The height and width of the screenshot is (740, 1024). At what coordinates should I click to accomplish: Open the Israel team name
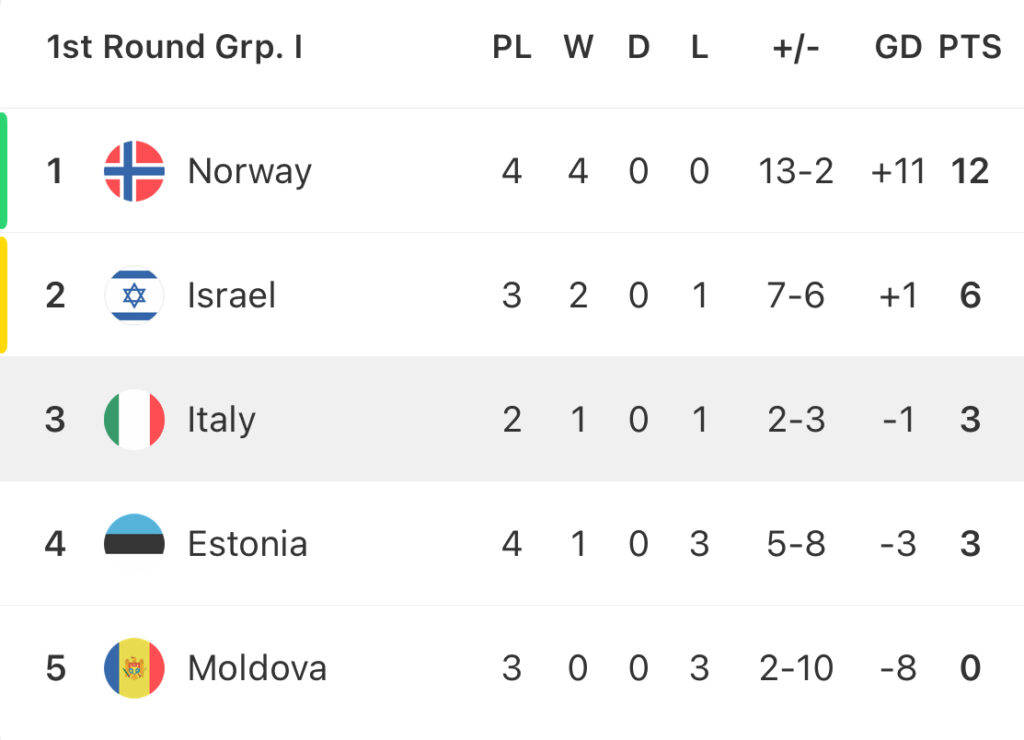[231, 296]
